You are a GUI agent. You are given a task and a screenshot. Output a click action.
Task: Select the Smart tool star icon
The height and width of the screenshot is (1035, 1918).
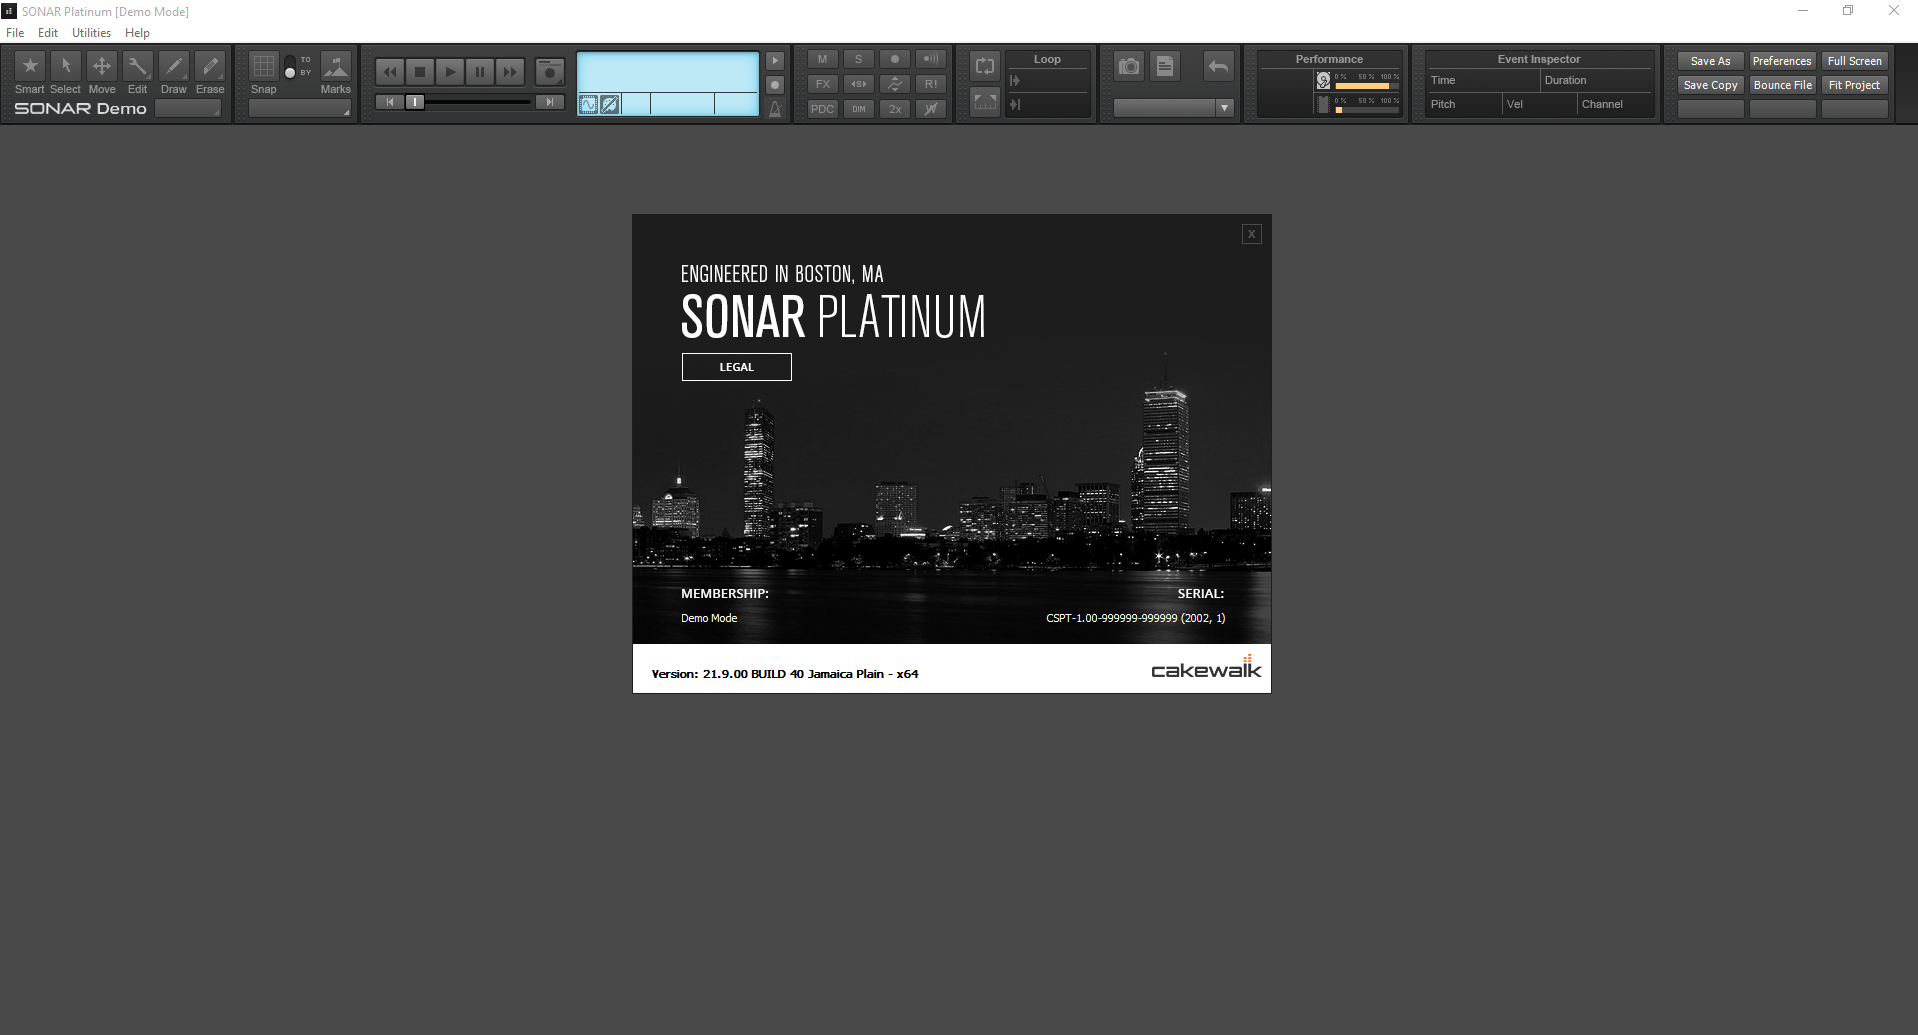click(30, 67)
